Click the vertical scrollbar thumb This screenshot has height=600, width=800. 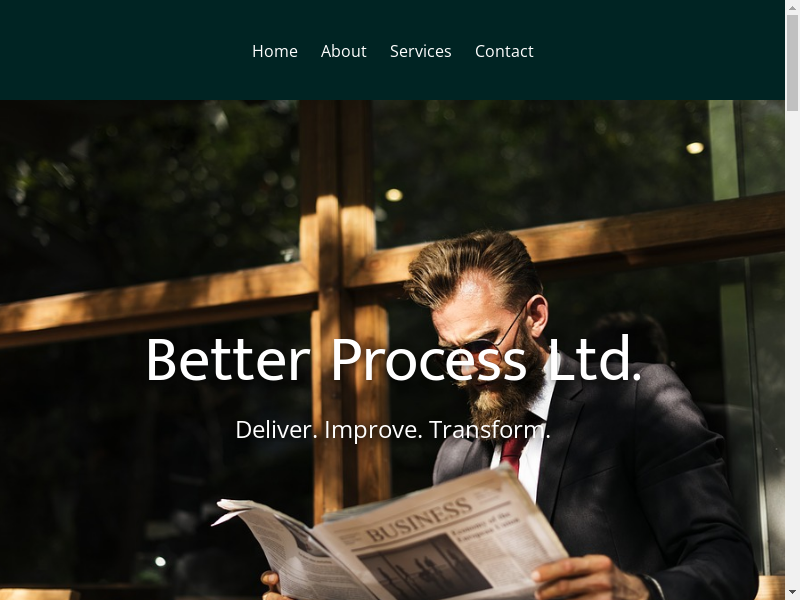click(792, 62)
